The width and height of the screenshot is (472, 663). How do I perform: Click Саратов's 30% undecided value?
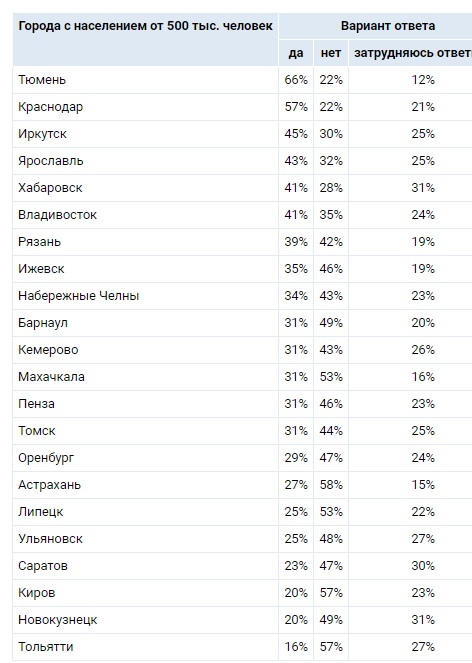pyautogui.click(x=423, y=566)
